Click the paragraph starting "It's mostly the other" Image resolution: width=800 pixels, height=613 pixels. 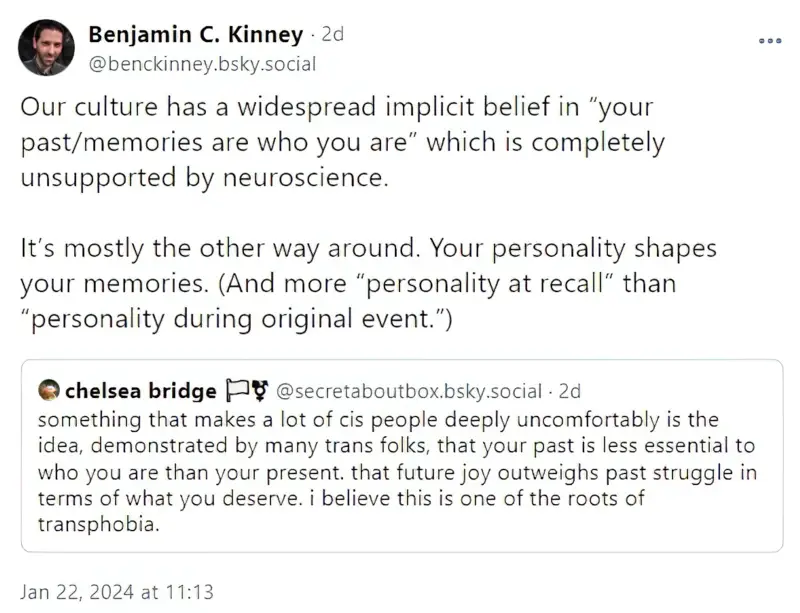coord(369,283)
